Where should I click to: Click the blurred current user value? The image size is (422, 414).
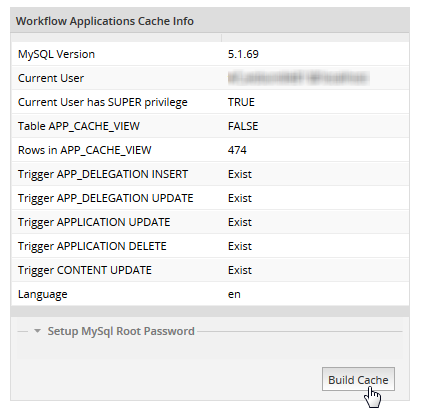(x=298, y=78)
